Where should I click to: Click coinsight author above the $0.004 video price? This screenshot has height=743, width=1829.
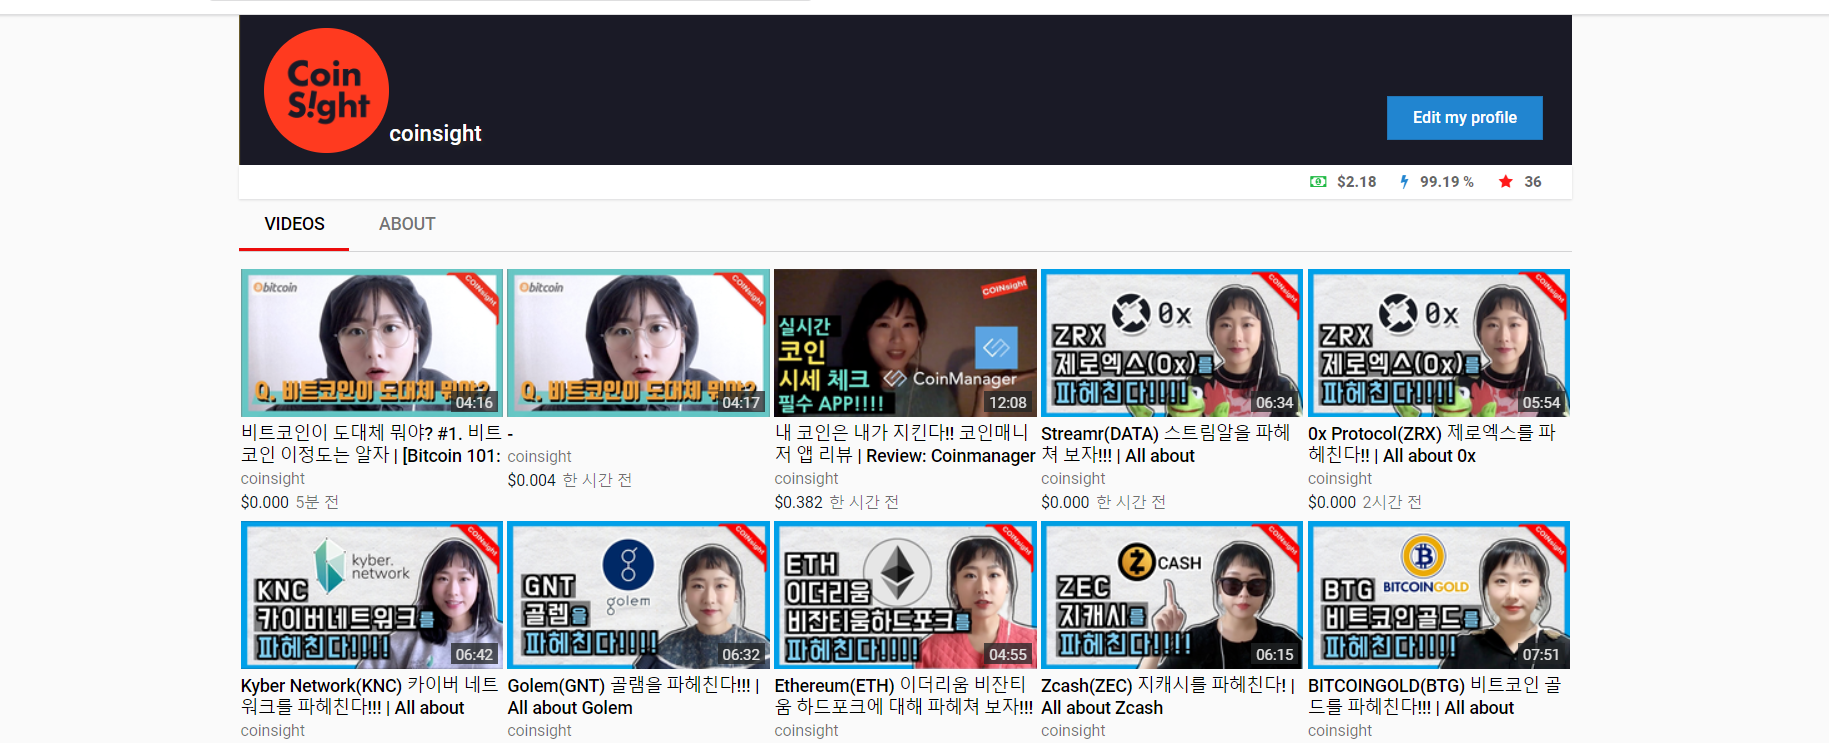(x=540, y=457)
